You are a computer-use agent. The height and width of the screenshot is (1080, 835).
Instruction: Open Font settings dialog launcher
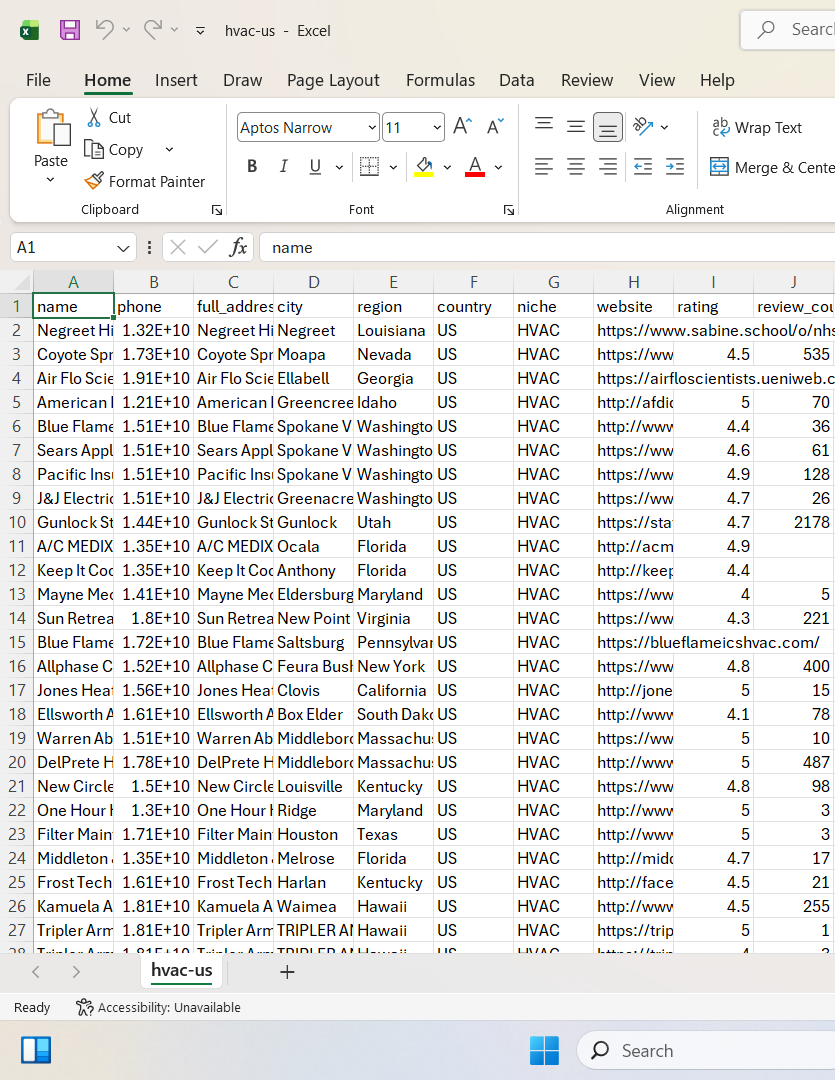pyautogui.click(x=508, y=210)
